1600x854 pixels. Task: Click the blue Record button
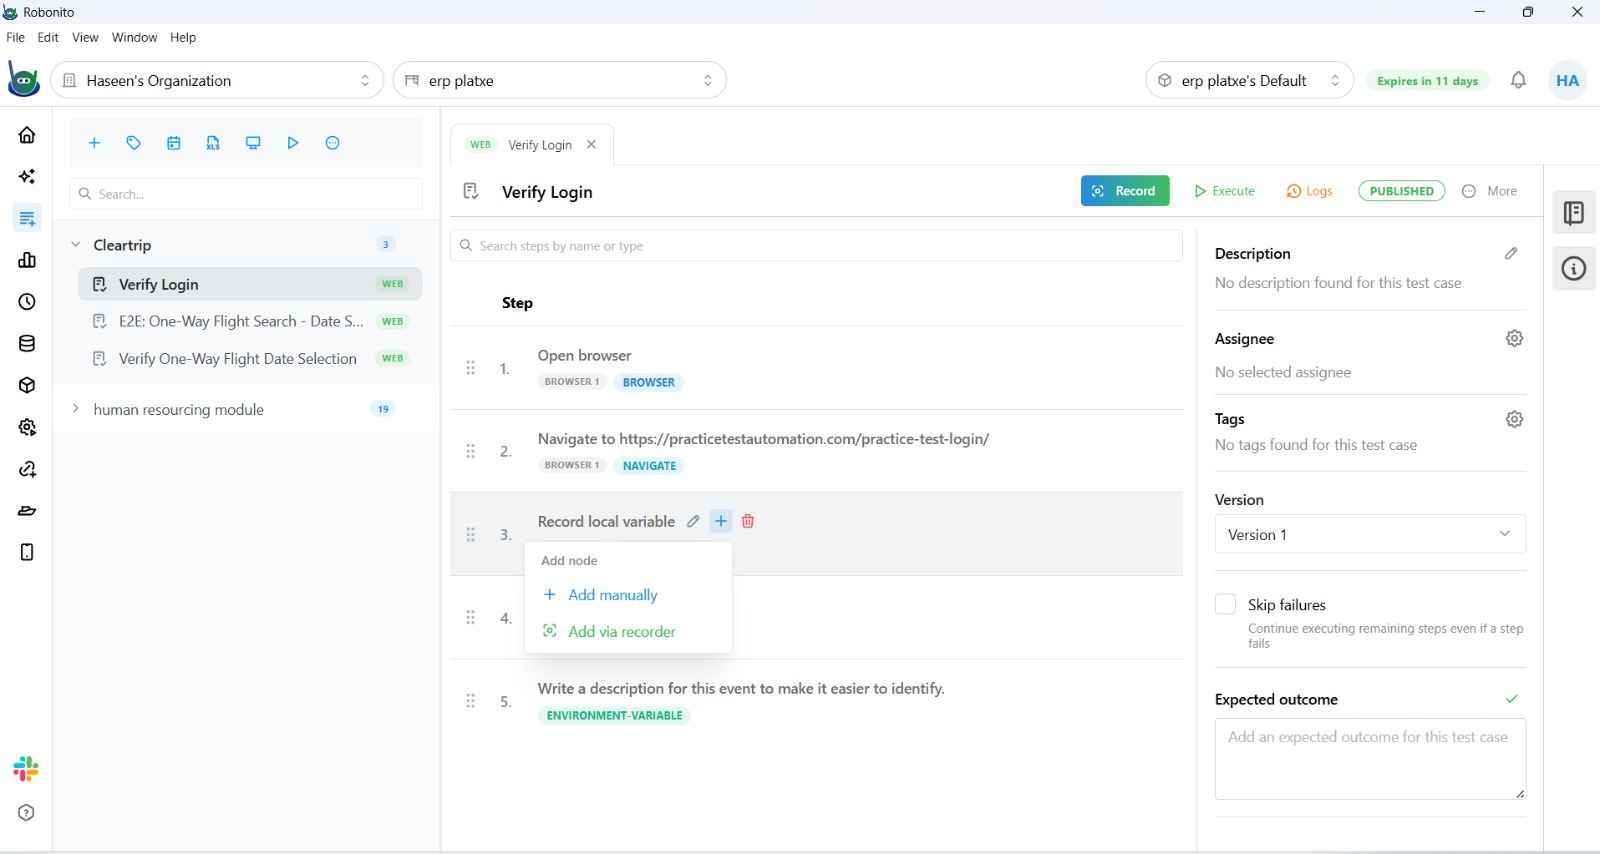click(x=1125, y=191)
